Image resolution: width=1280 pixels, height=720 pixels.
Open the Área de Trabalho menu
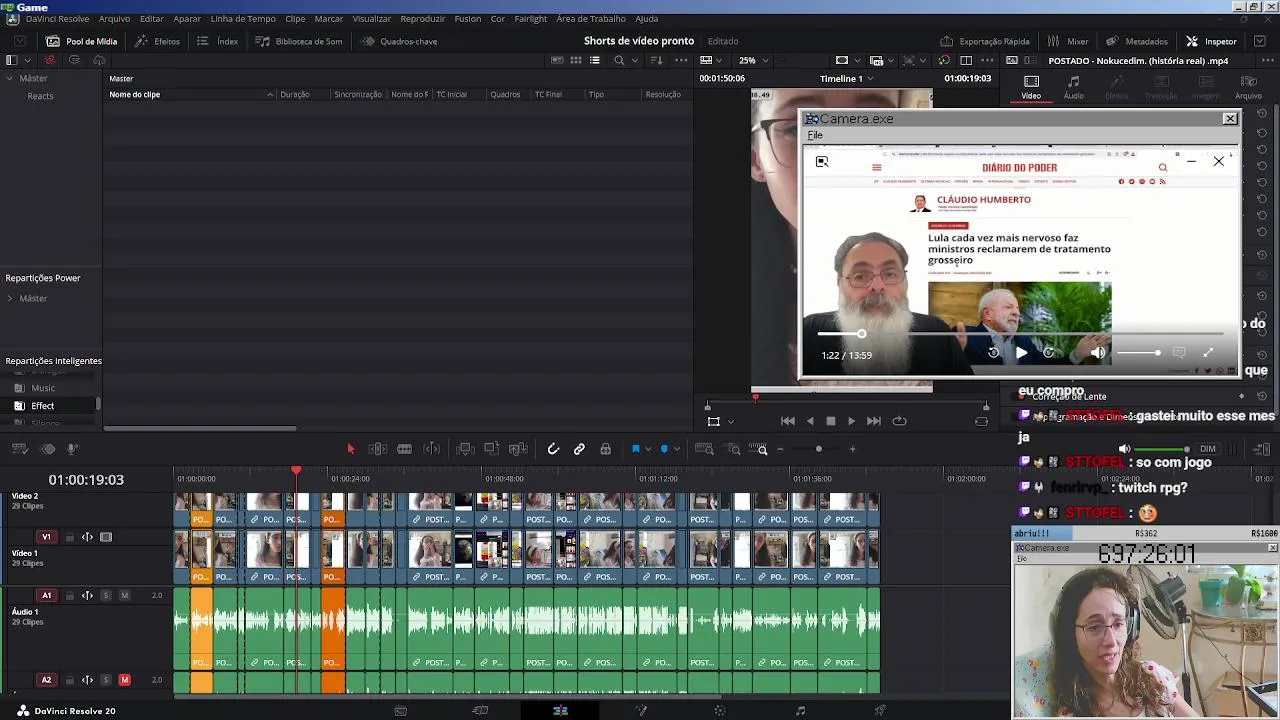(593, 19)
